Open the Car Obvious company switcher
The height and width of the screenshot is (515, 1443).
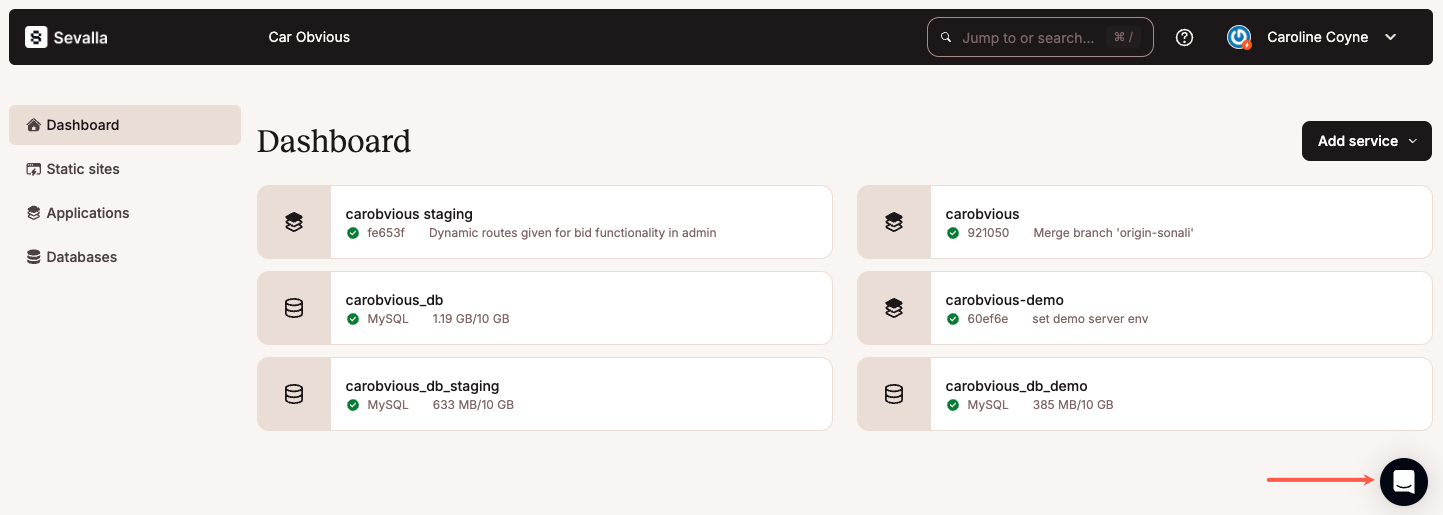(309, 37)
